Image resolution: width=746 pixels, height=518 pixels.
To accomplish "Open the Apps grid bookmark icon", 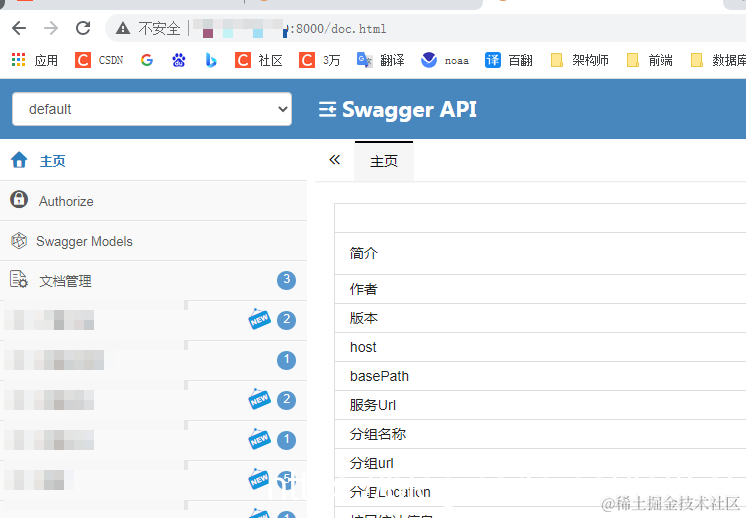I will (19, 60).
